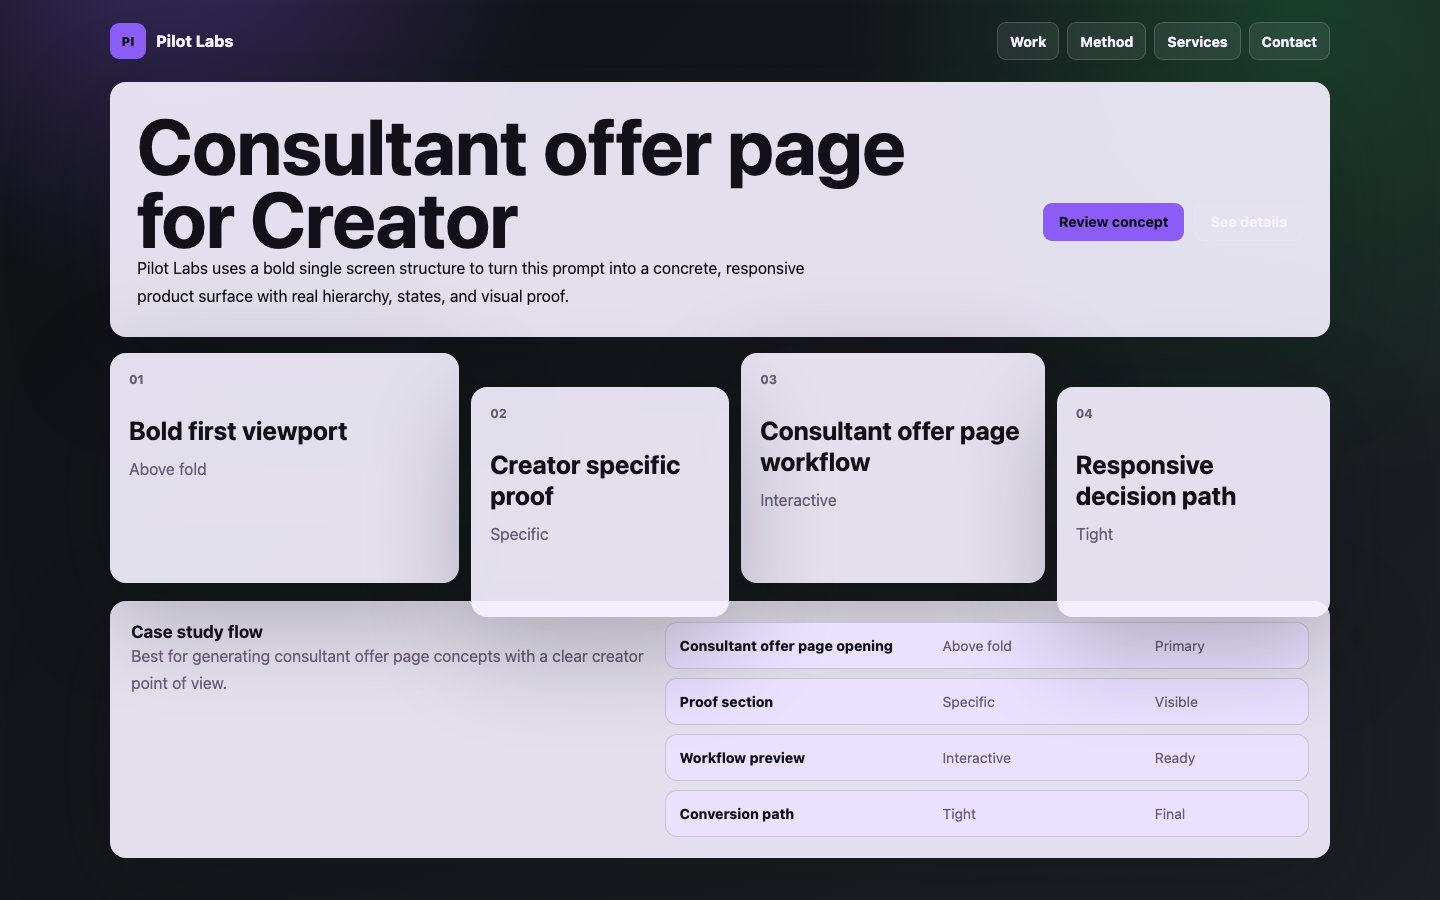Viewport: 1440px width, 900px height.
Task: Select the Services nav item
Action: pyautogui.click(x=1197, y=41)
